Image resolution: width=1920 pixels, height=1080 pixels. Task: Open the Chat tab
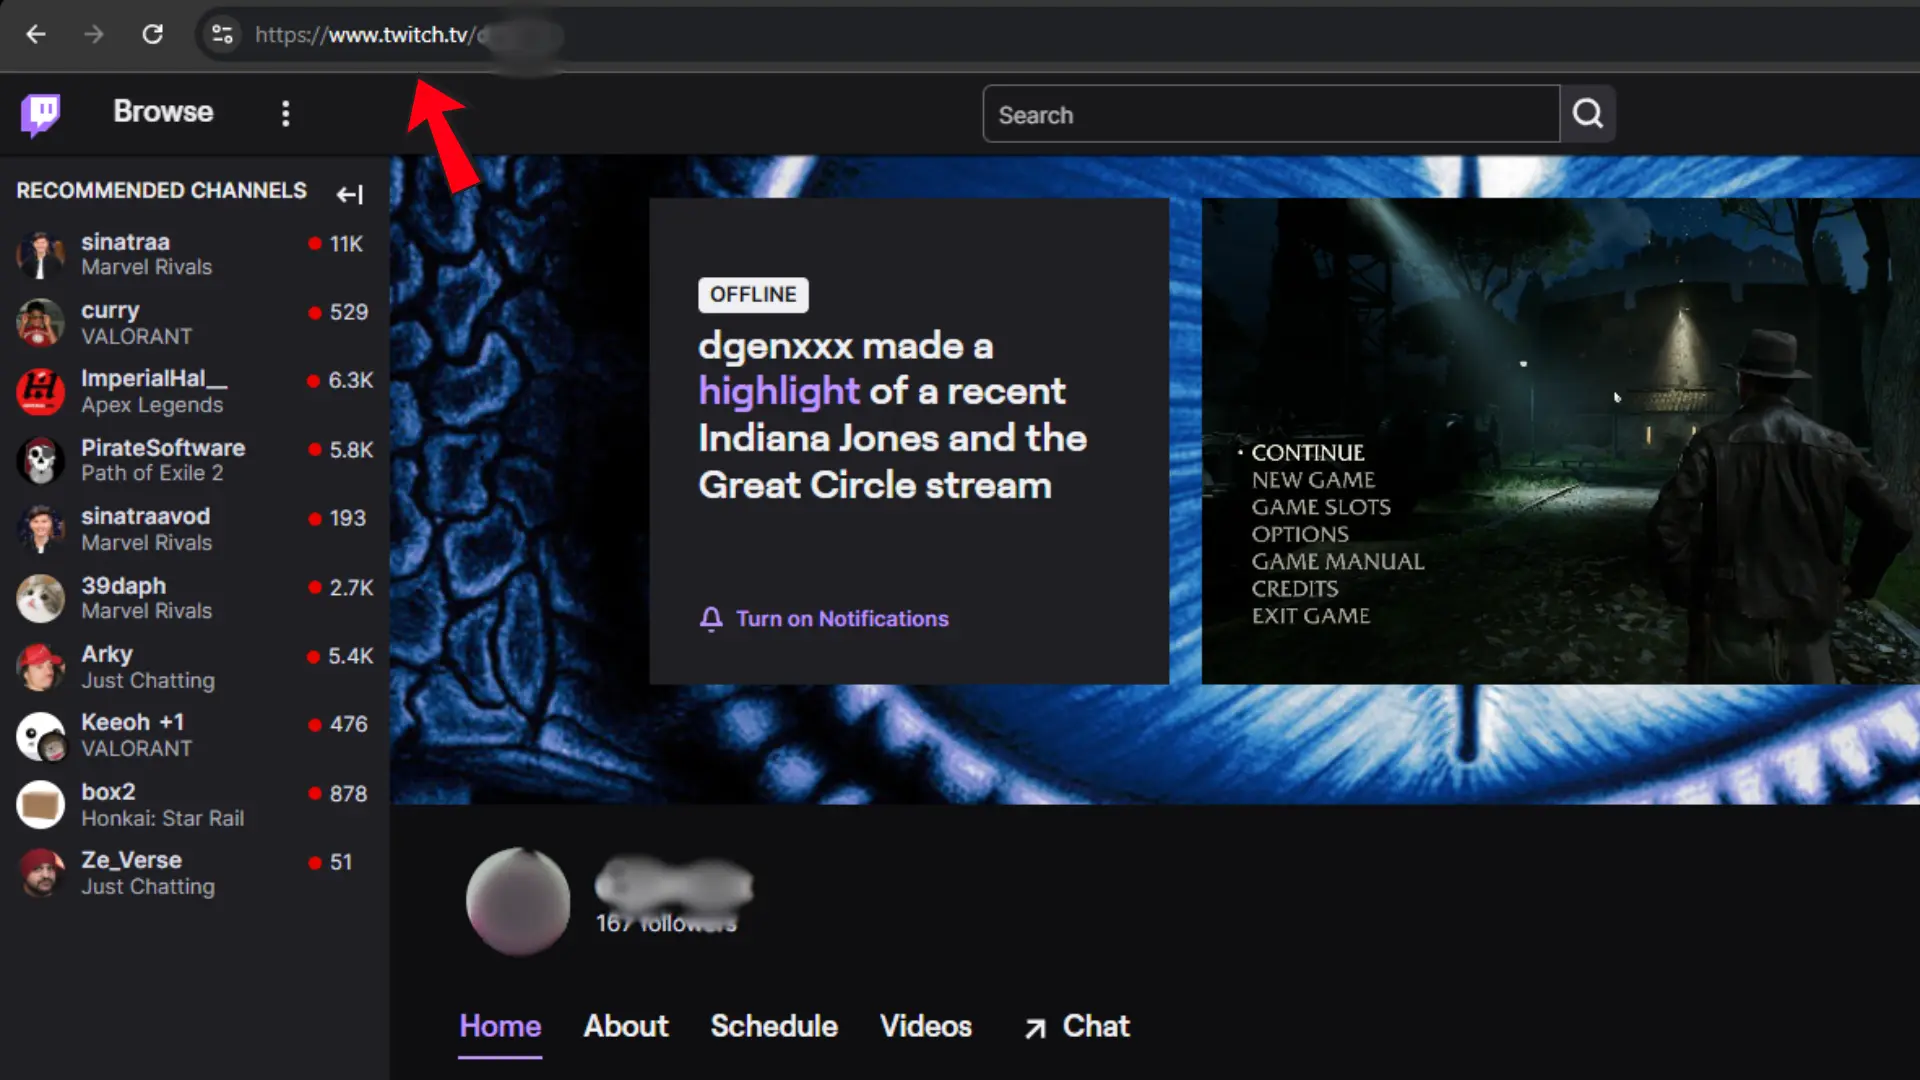click(x=1096, y=1027)
